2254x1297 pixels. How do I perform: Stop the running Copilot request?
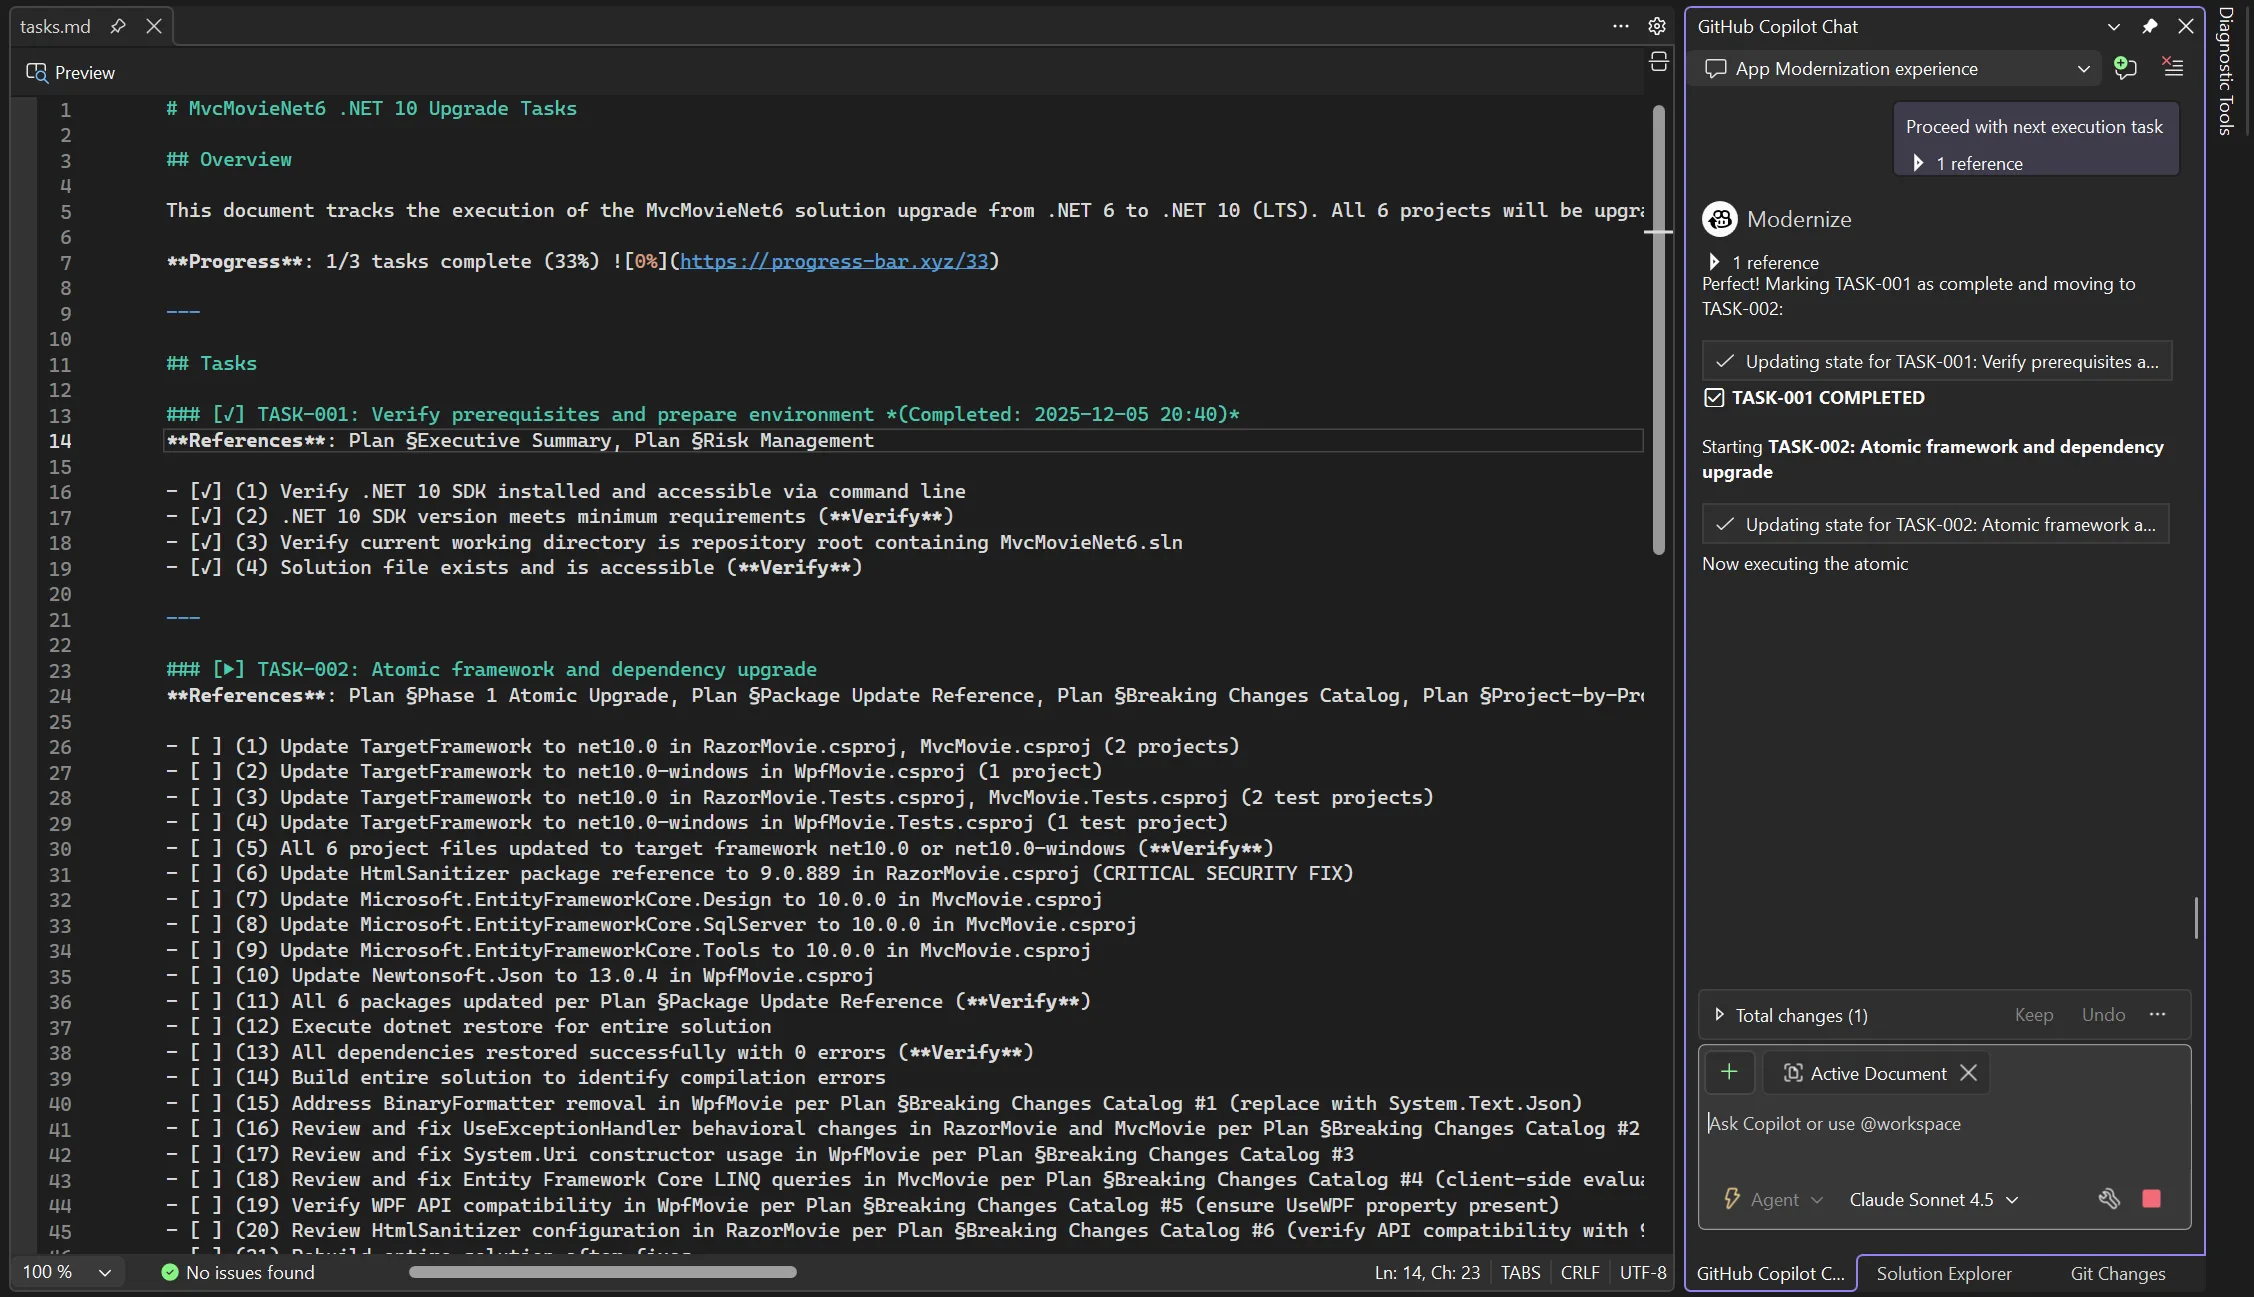click(2152, 1199)
